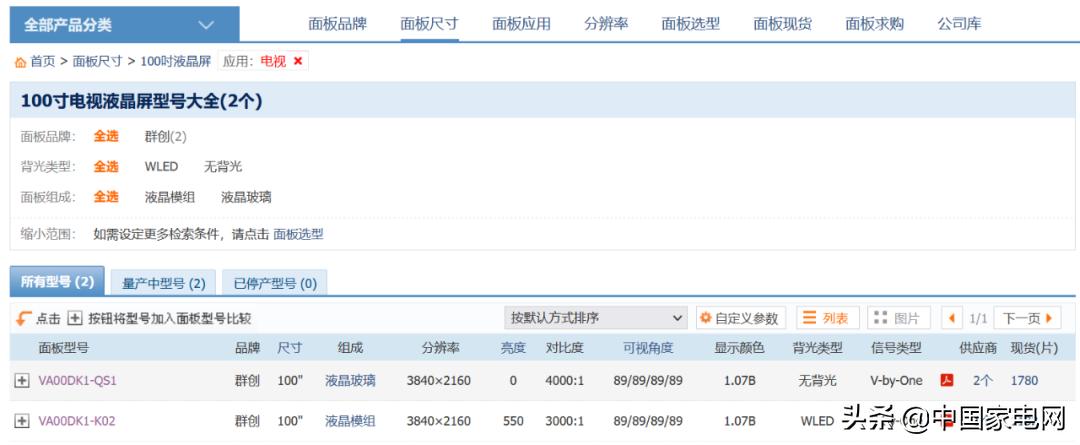Screen dimensions: 1080x445
Task: Go to previous page arrow
Action: pyautogui.click(x=951, y=318)
